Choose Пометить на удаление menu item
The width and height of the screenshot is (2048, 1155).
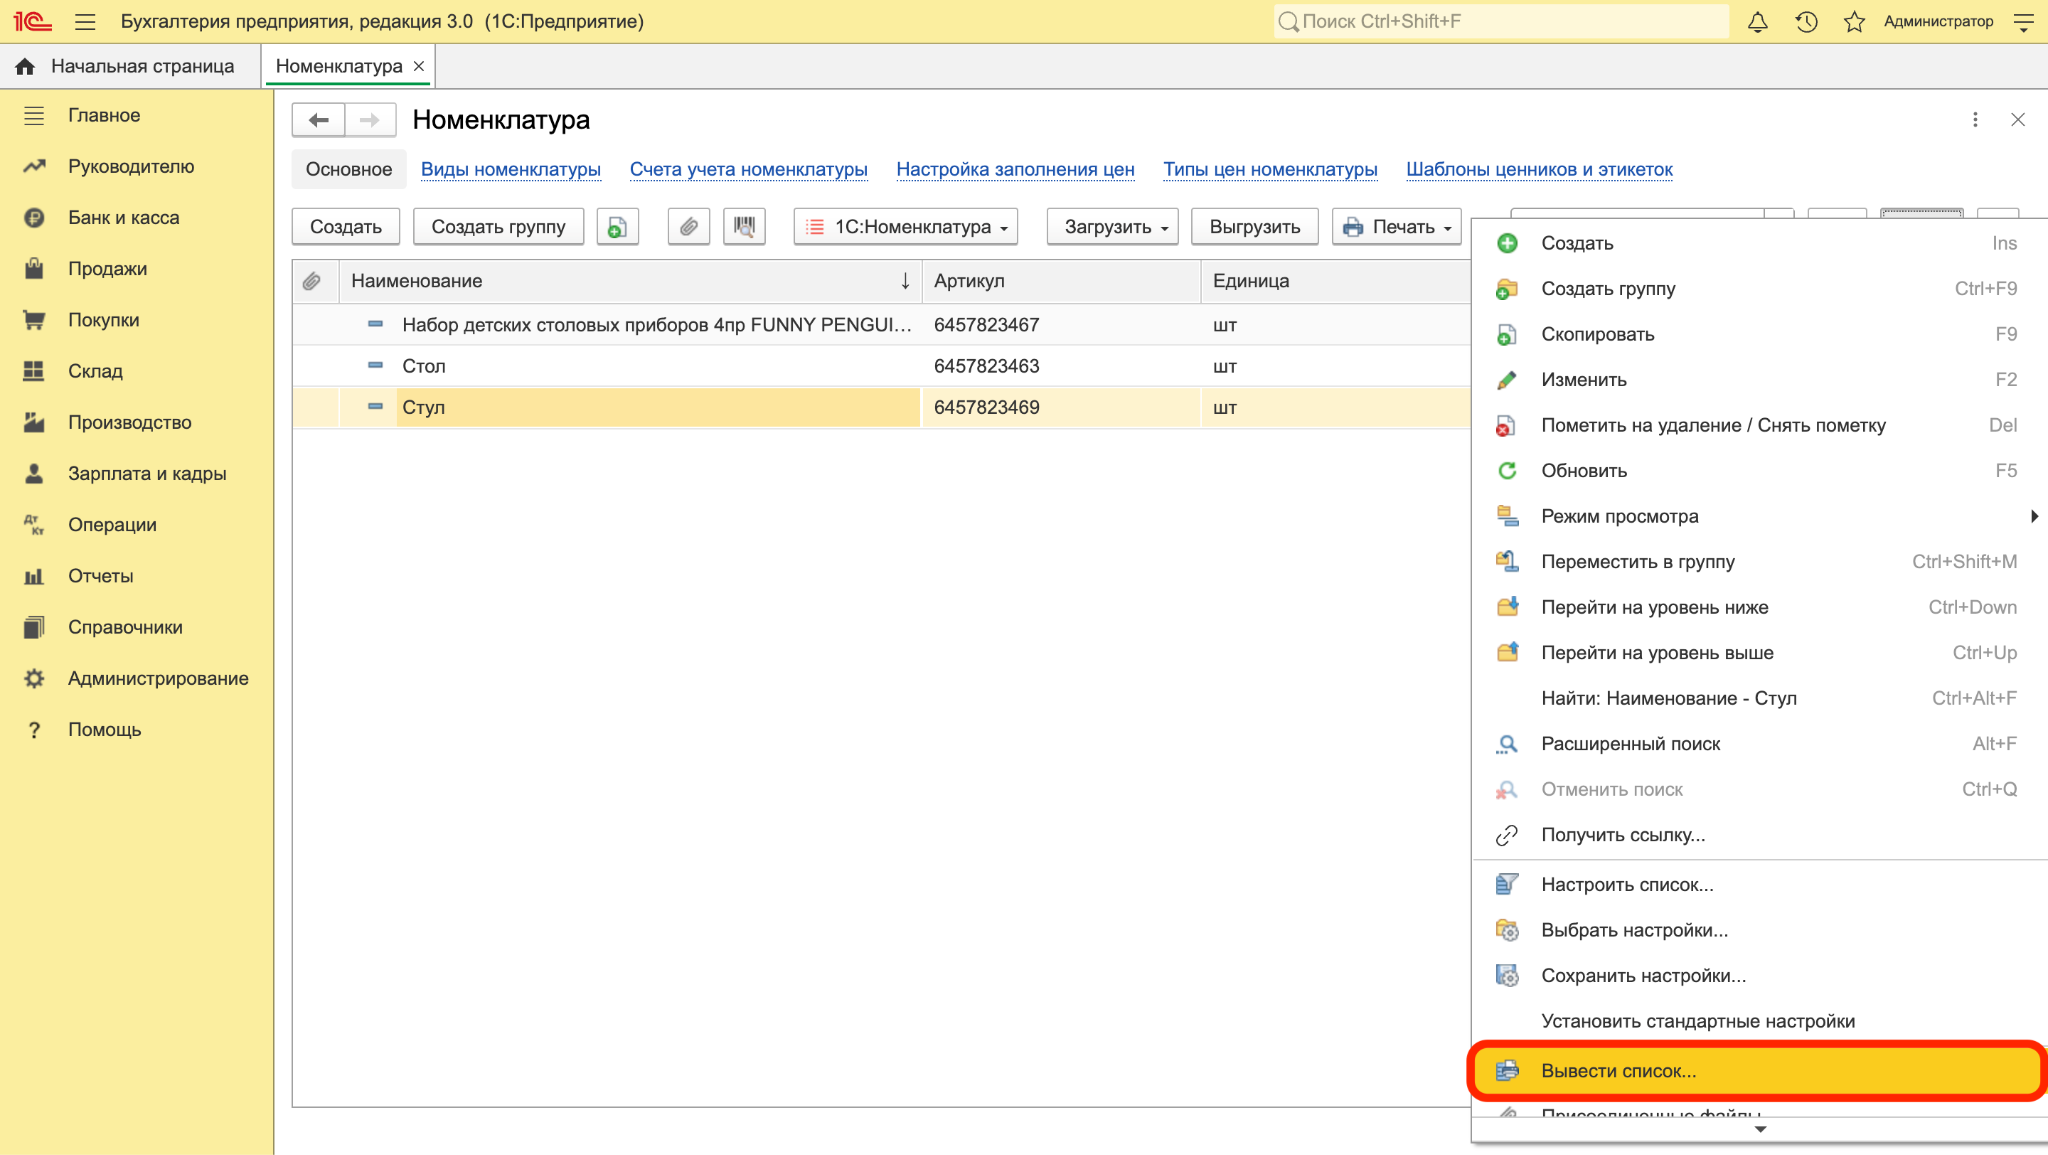tap(1759, 425)
